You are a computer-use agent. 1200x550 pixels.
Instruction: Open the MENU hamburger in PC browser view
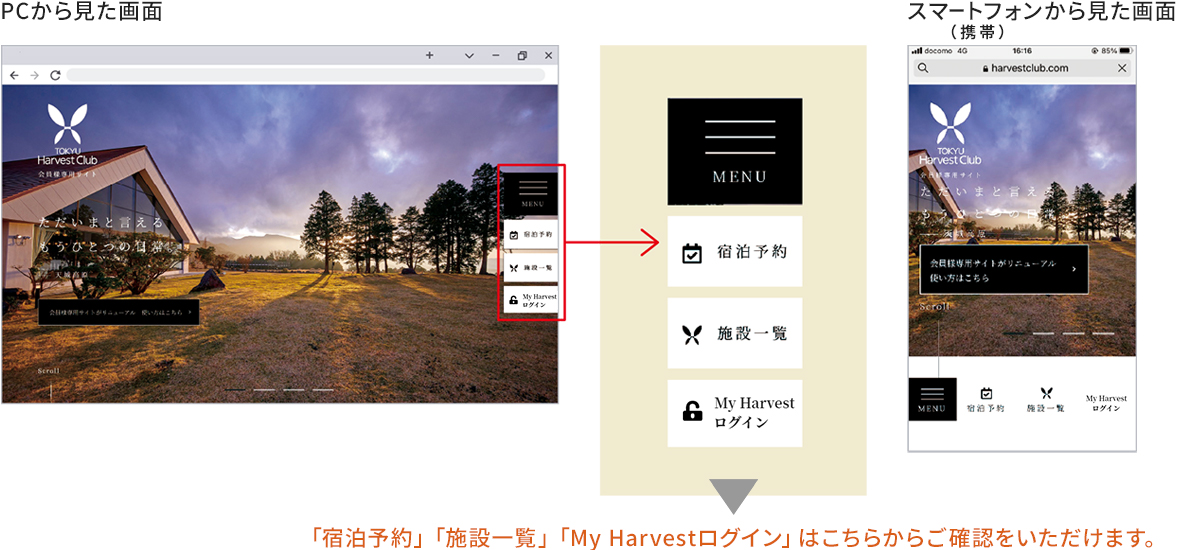(532, 192)
